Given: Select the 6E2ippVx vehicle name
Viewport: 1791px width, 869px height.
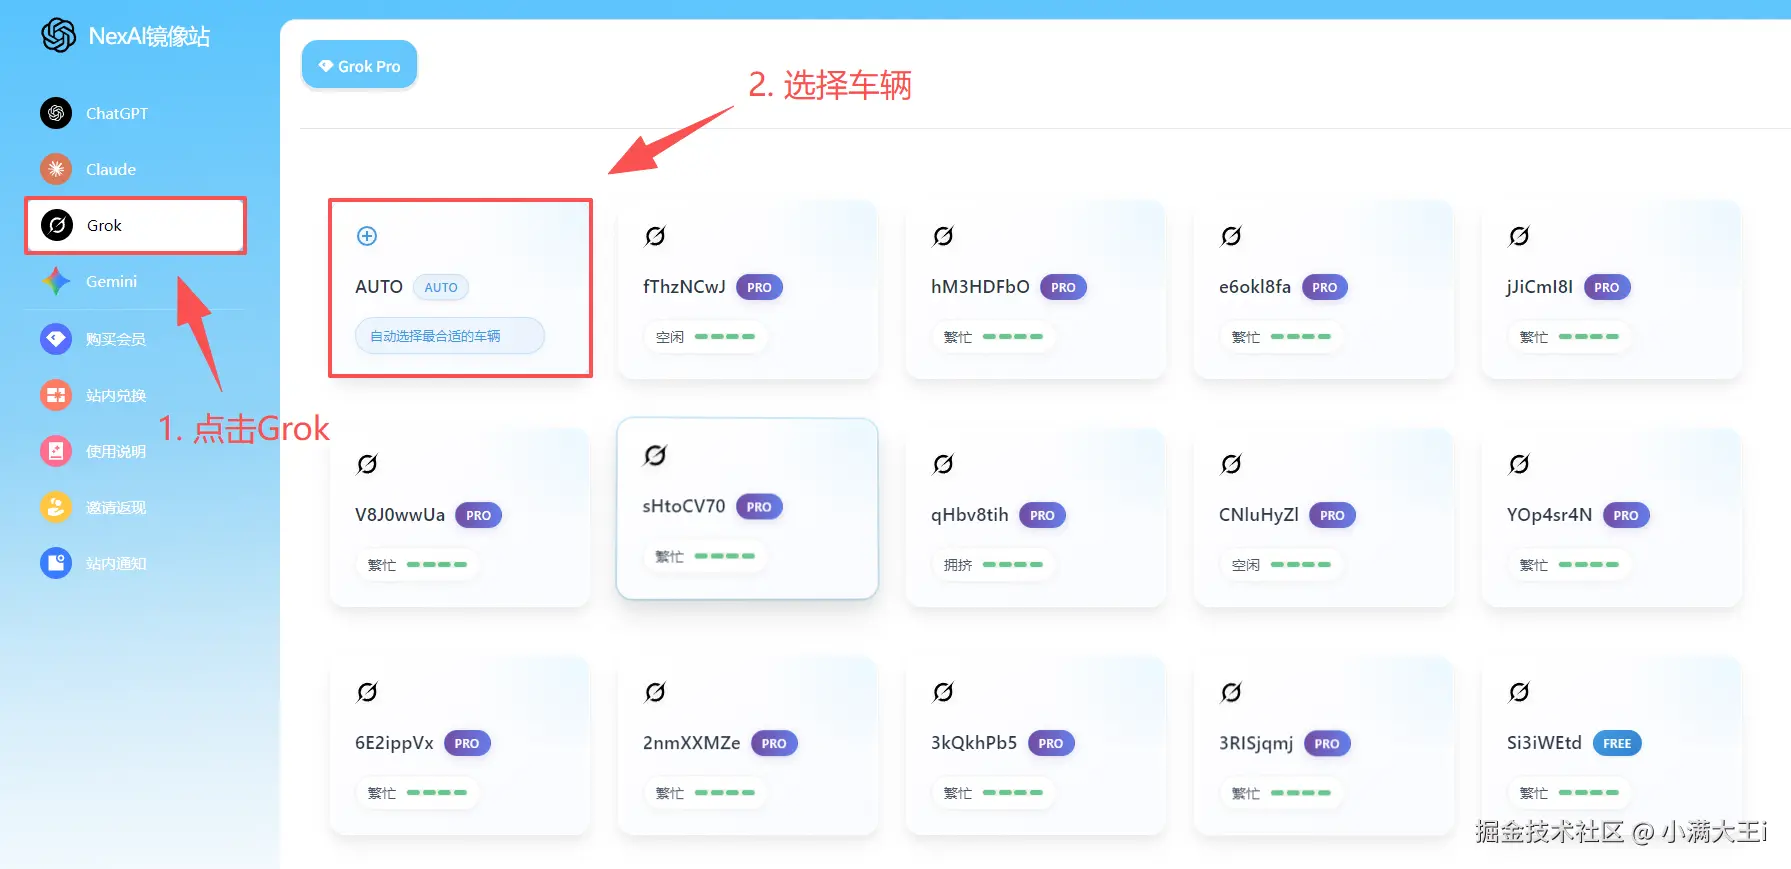Looking at the screenshot, I should coord(394,743).
